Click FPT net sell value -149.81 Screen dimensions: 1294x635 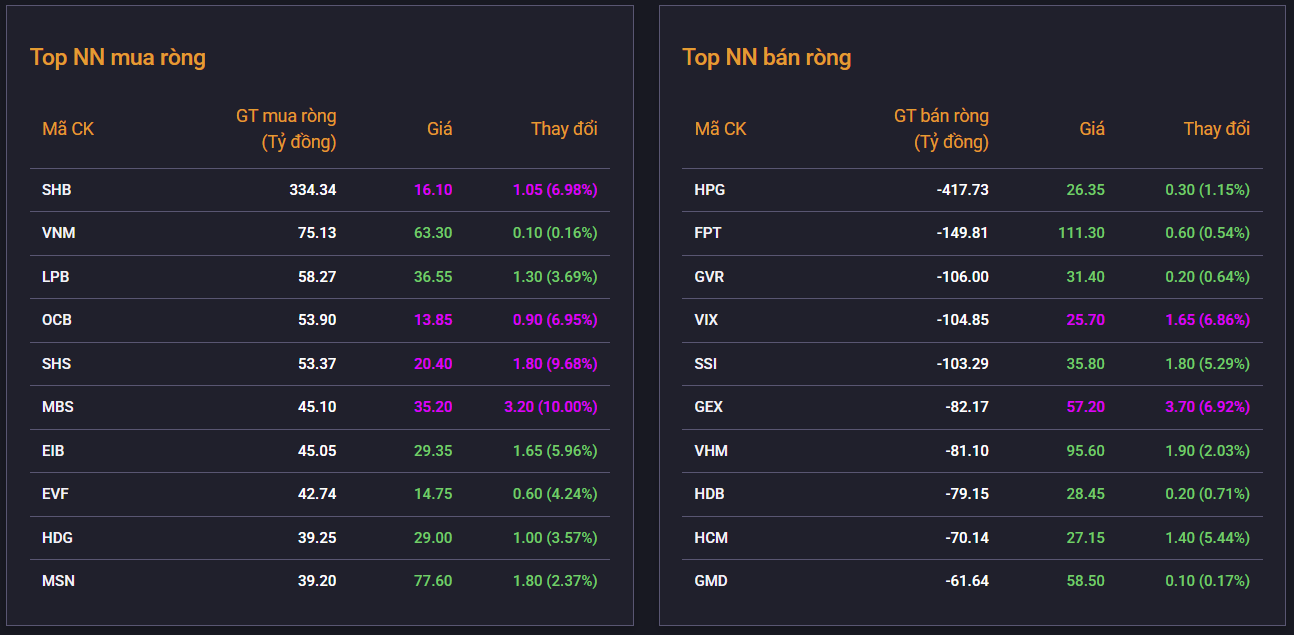[x=963, y=233]
